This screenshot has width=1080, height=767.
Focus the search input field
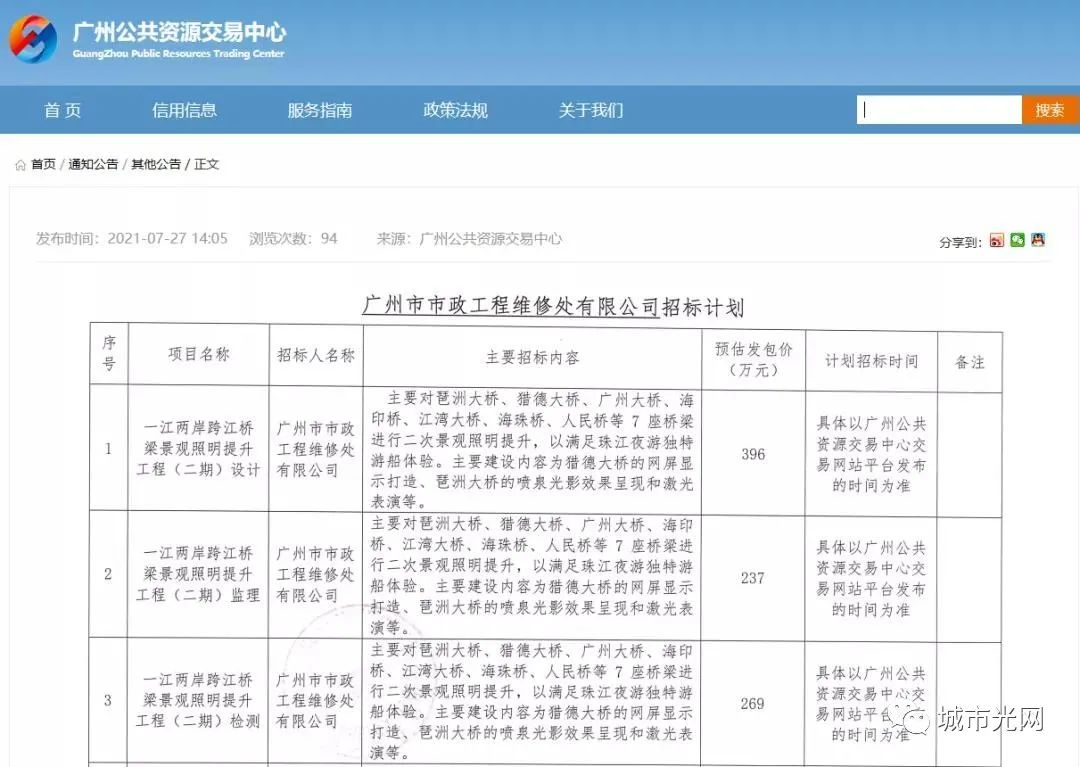pyautogui.click(x=939, y=110)
